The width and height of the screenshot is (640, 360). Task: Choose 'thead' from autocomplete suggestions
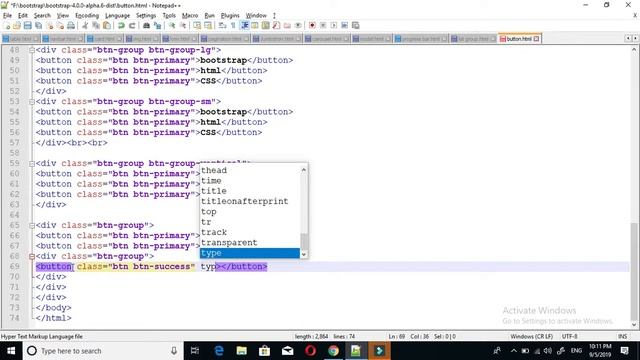(x=249, y=170)
